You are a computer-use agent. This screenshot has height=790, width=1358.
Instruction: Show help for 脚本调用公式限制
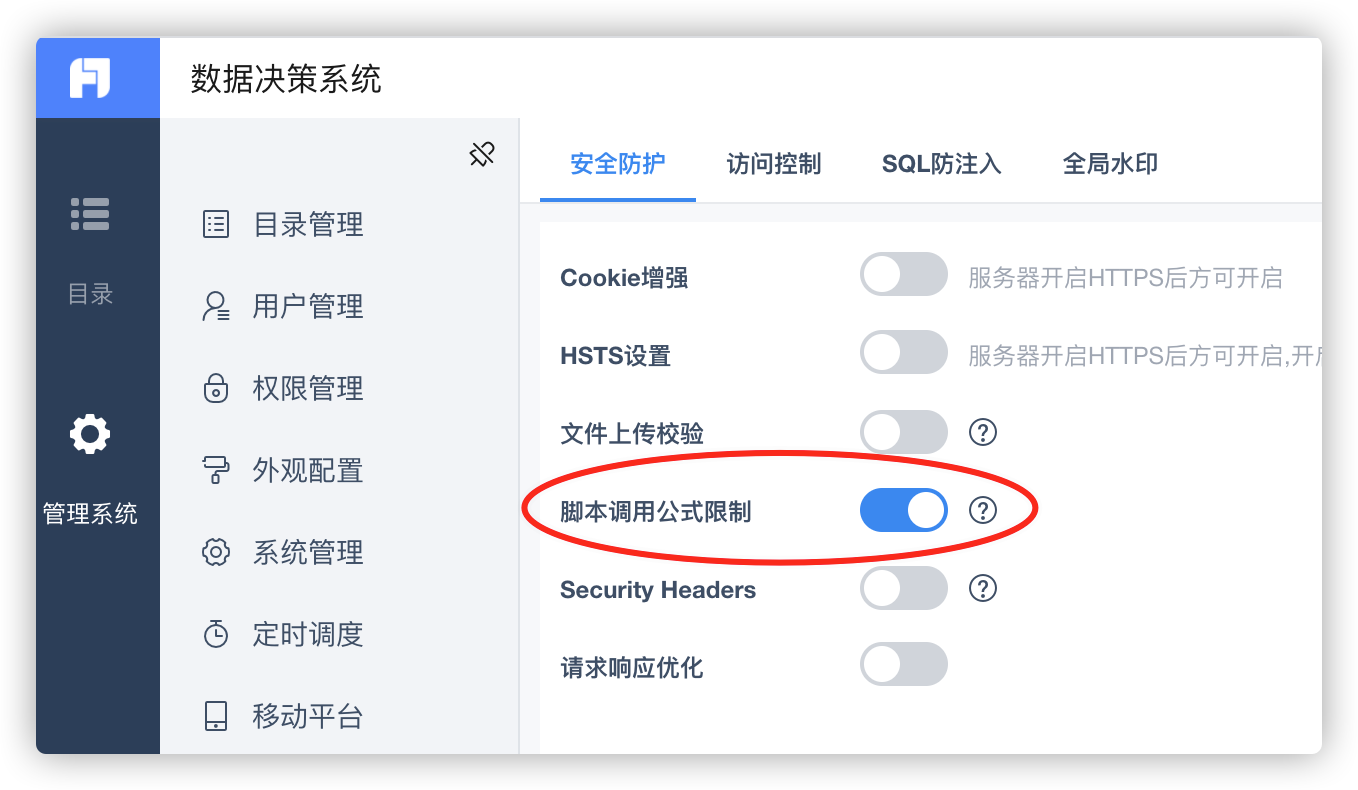(983, 510)
